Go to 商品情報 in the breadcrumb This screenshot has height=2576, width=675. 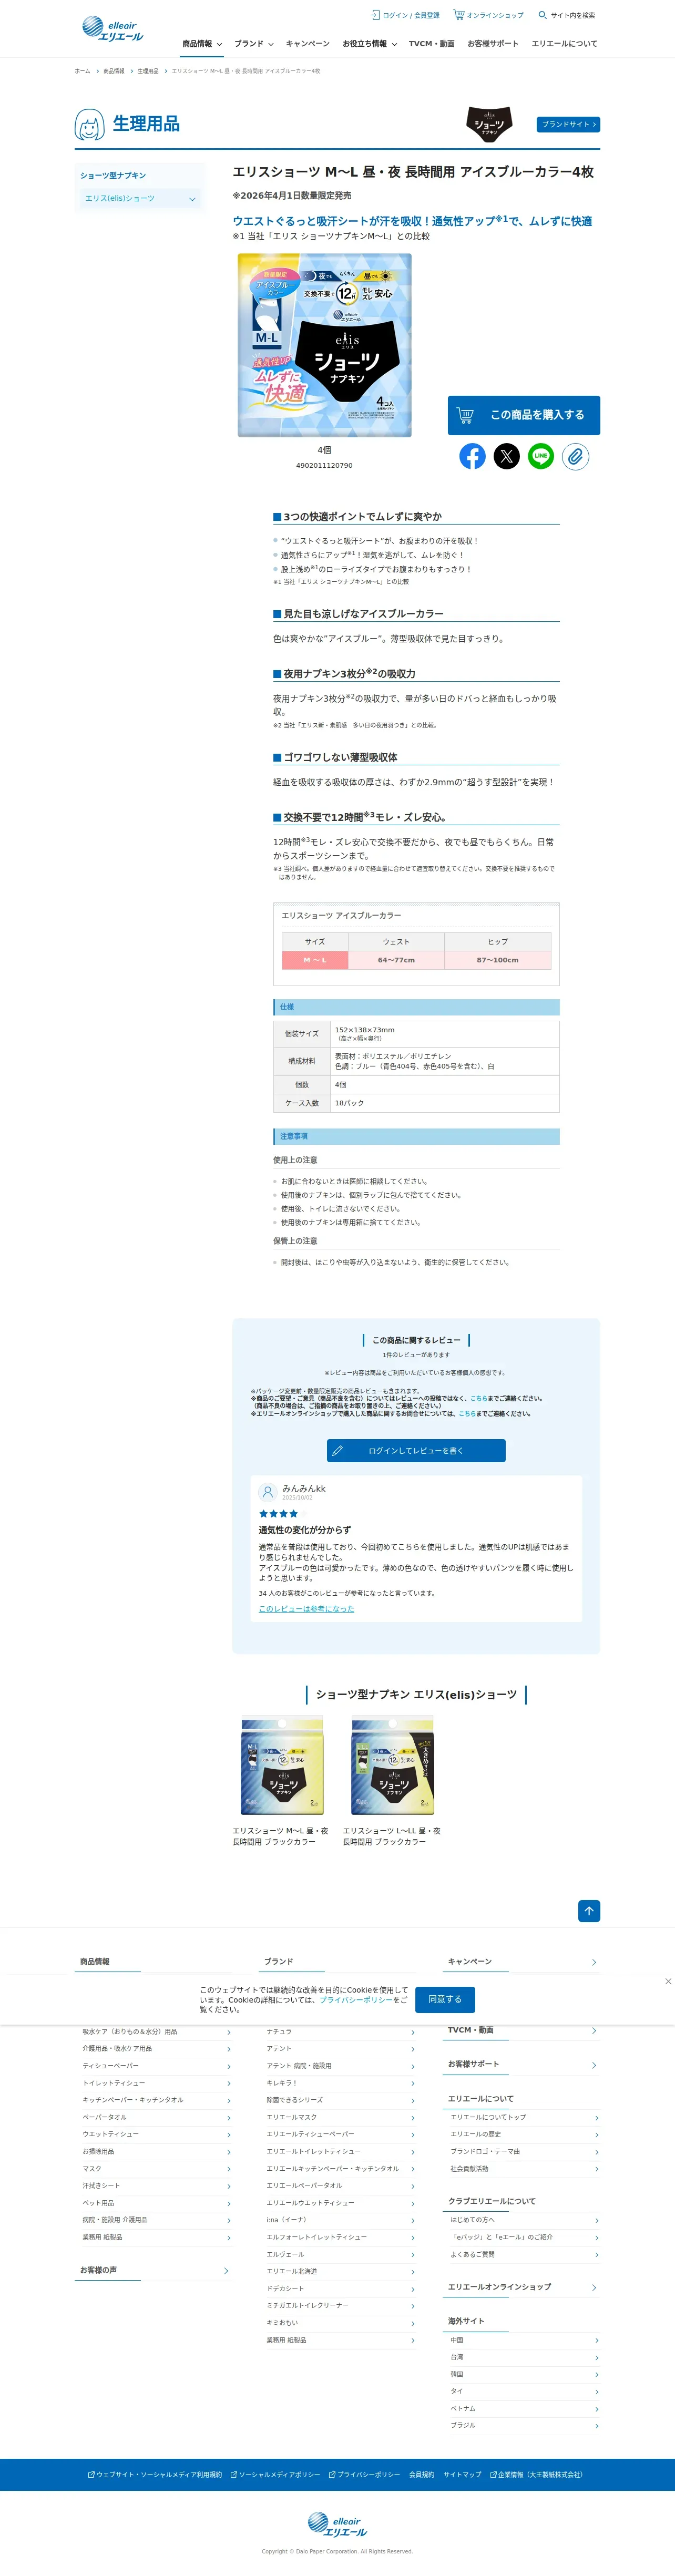114,71
